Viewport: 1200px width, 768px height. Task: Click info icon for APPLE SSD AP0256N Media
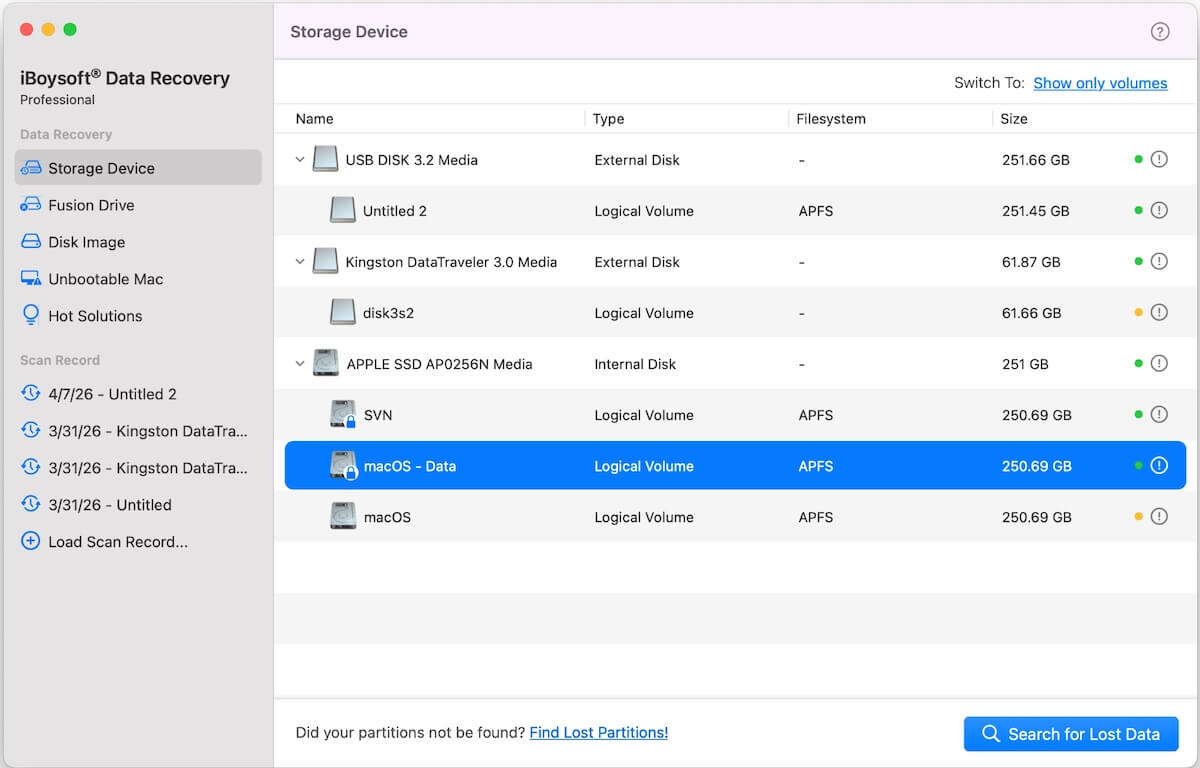(x=1159, y=363)
